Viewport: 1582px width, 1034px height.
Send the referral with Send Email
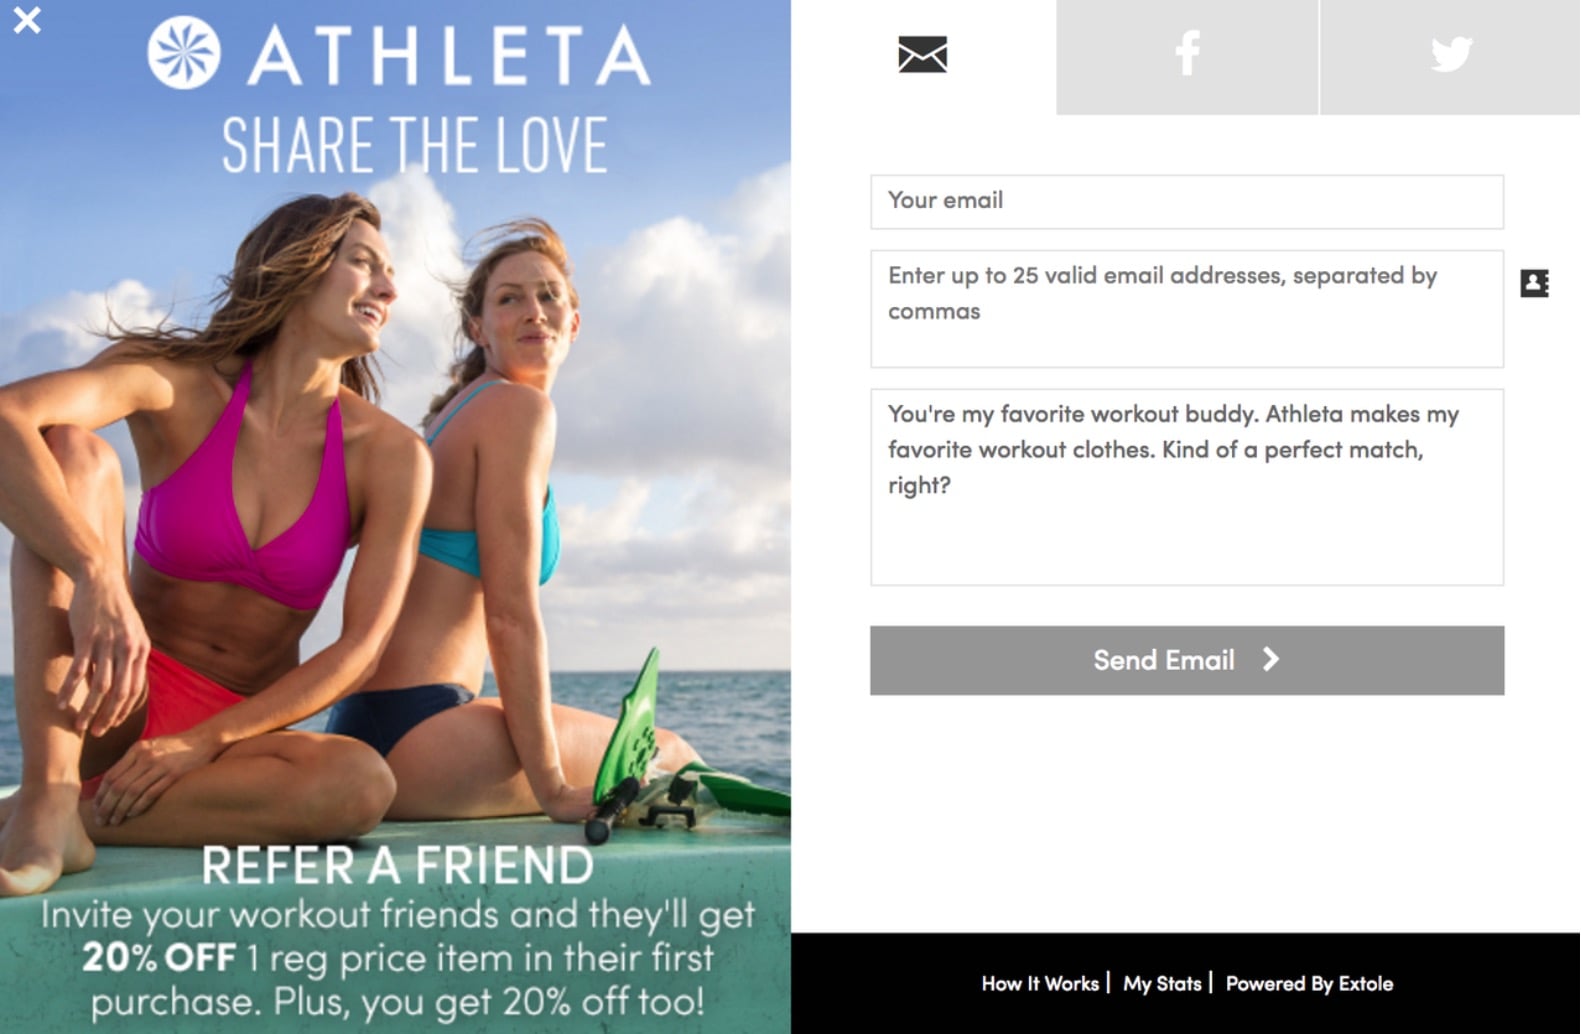coord(1186,660)
